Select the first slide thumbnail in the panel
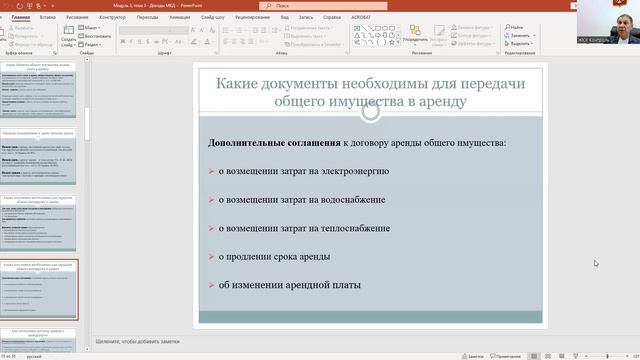The height and width of the screenshot is (360, 640). coord(38,90)
